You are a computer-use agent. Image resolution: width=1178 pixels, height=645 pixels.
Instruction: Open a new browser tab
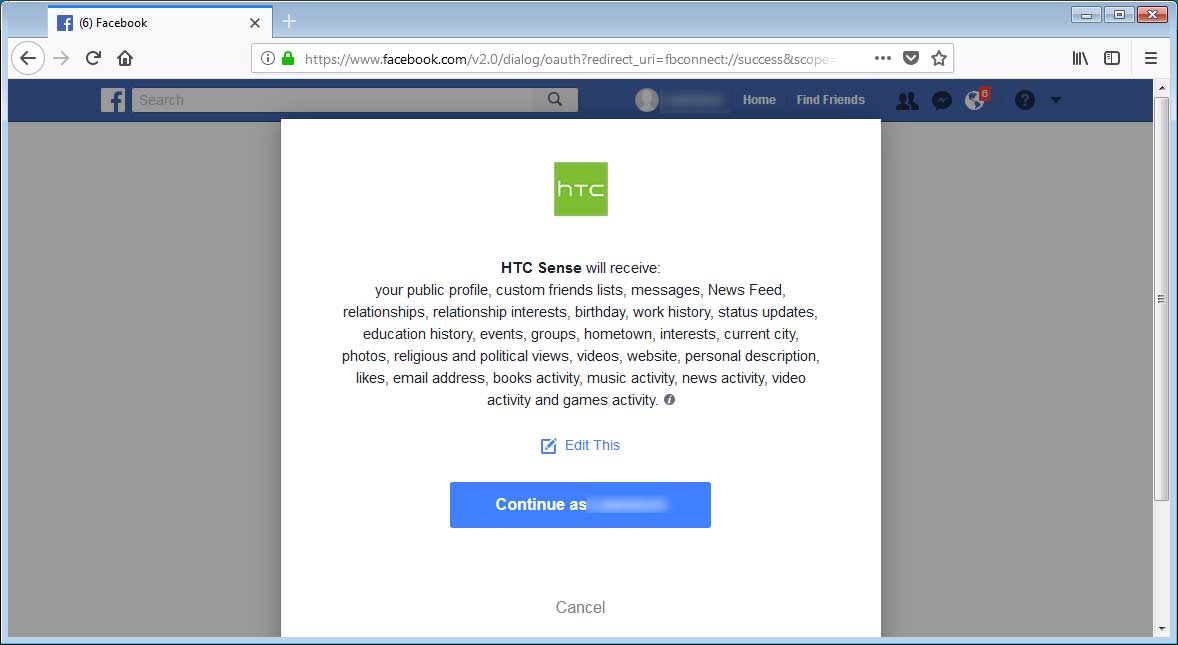tap(288, 22)
